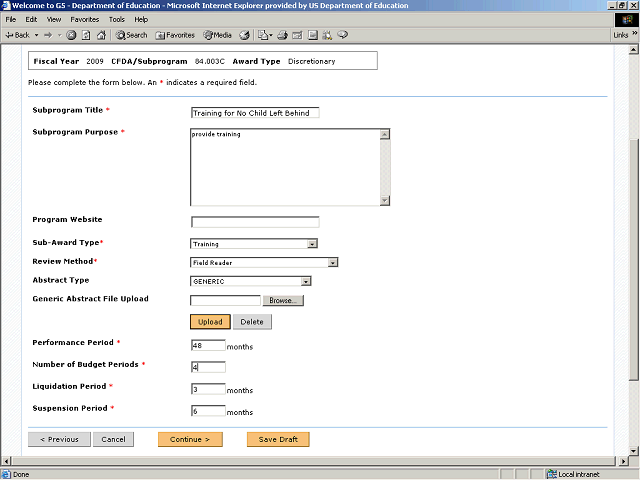Viewport: 640px width, 480px height.
Task: Click the page icon beside Done in status bar
Action: [6, 474]
